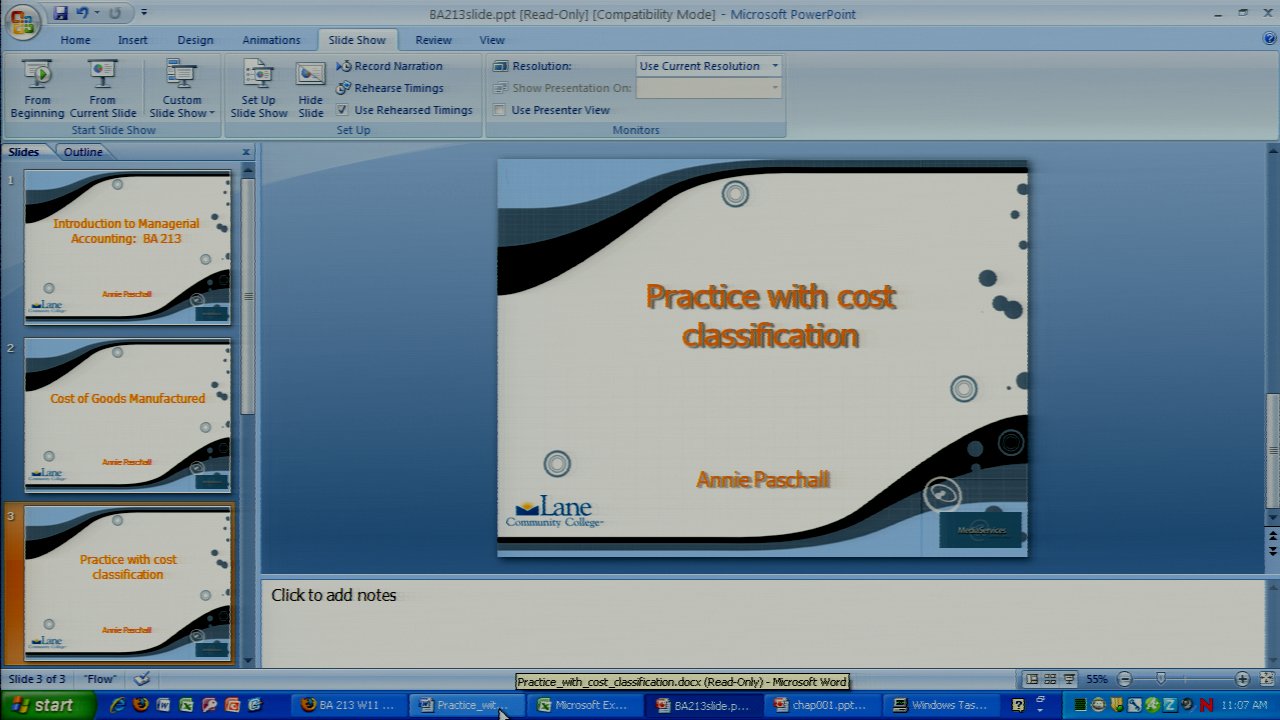This screenshot has height=720, width=1280.
Task: Select slide 2 Cost of Goods Manufactured thumbnail
Action: pyautogui.click(x=128, y=415)
